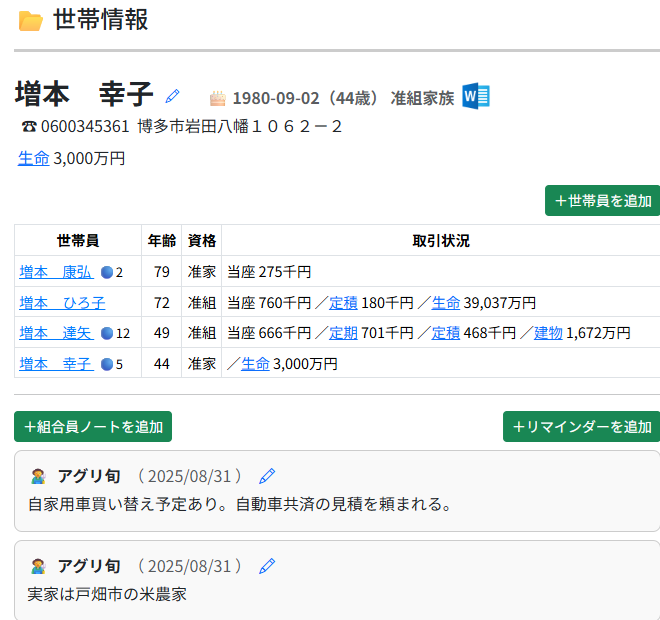Edit the note about 実家は戸畑市の米農家
The image size is (660, 620).
(267, 566)
